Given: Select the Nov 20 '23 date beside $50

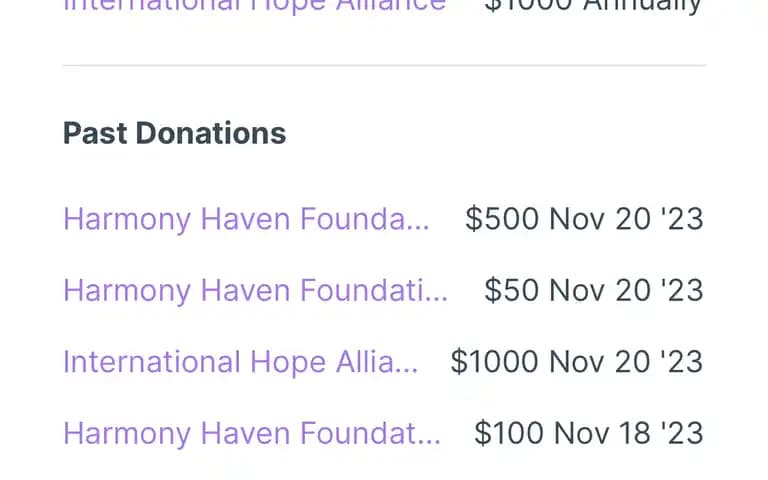Looking at the screenshot, I should coord(626,290).
